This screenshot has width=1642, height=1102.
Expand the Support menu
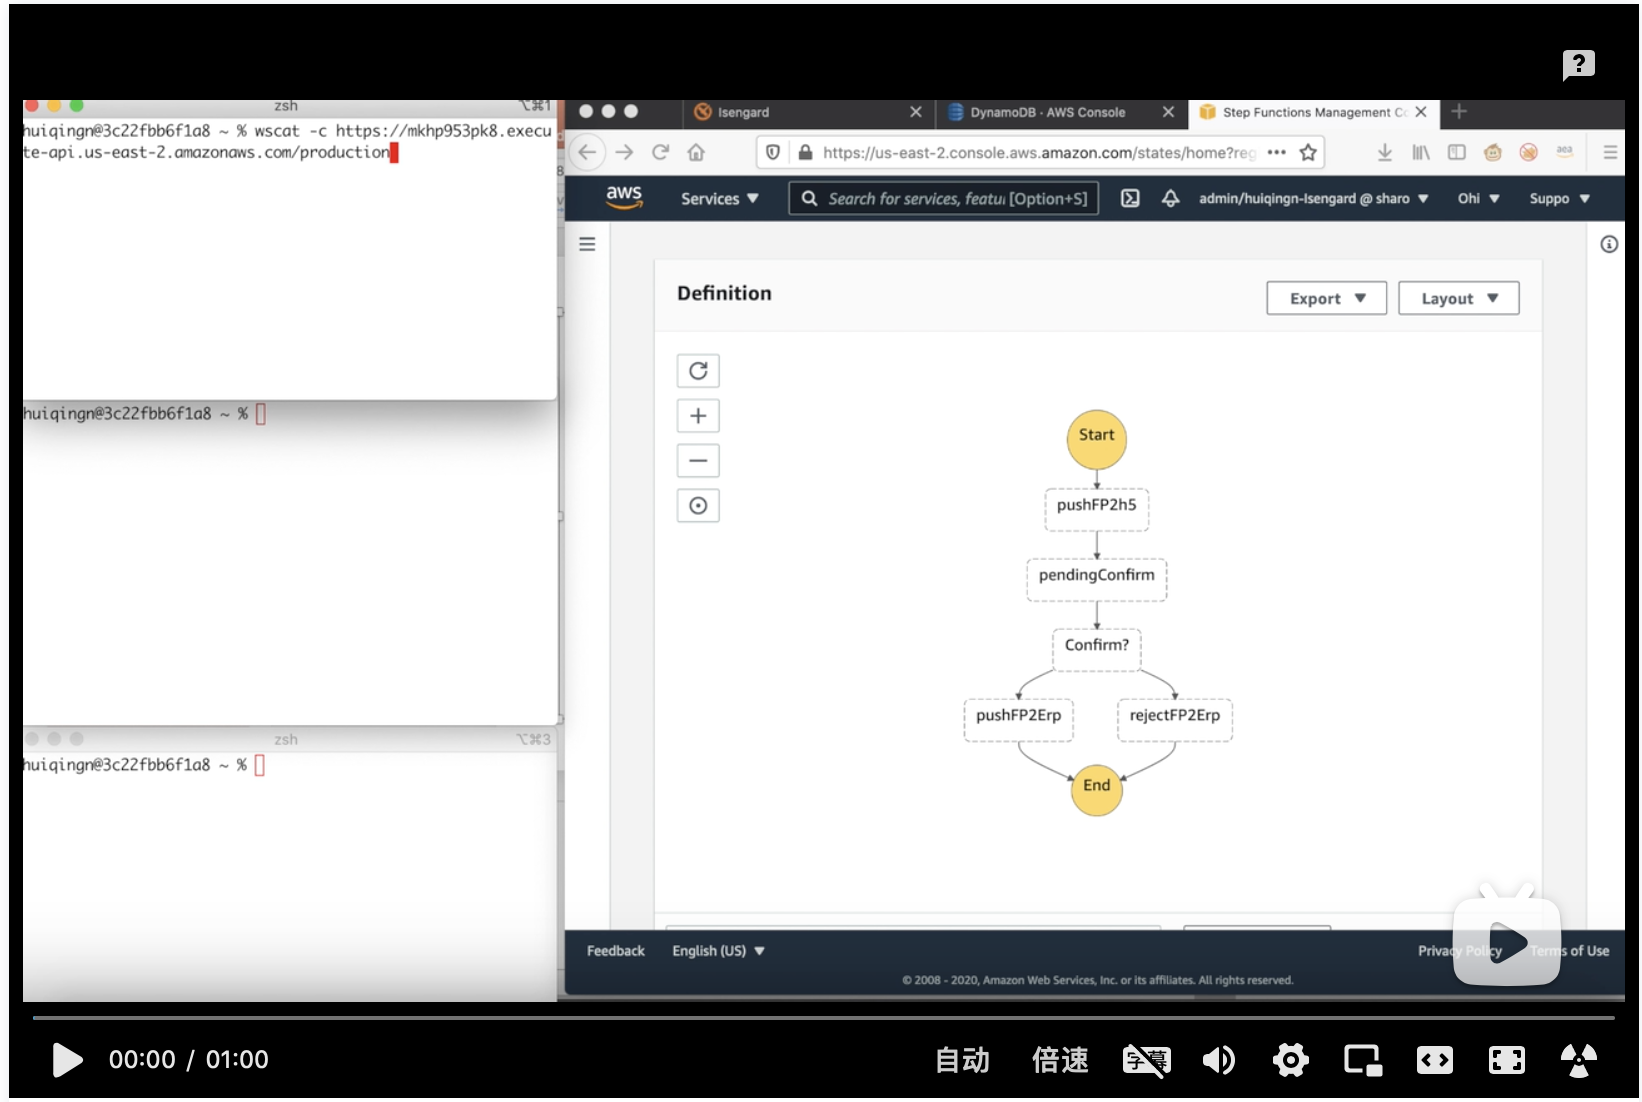(x=1559, y=198)
